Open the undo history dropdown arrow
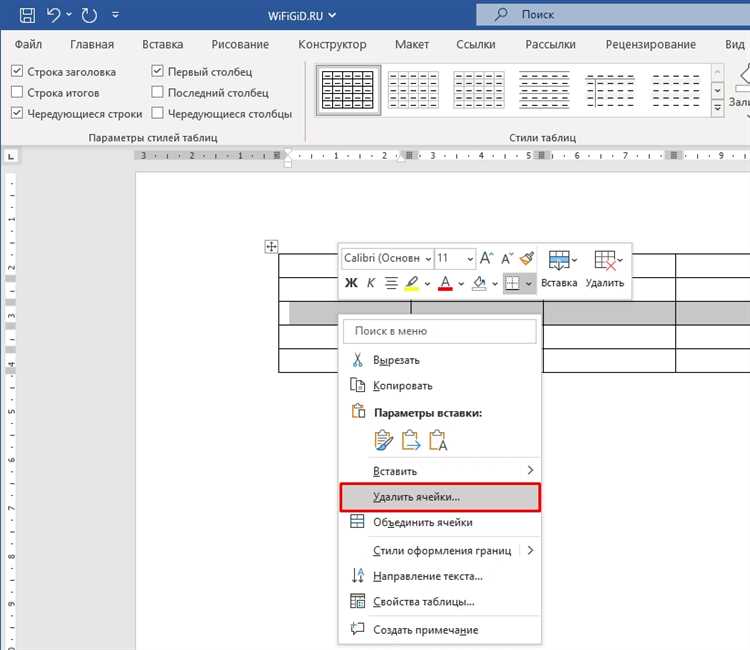This screenshot has height=650, width=750. [x=69, y=15]
